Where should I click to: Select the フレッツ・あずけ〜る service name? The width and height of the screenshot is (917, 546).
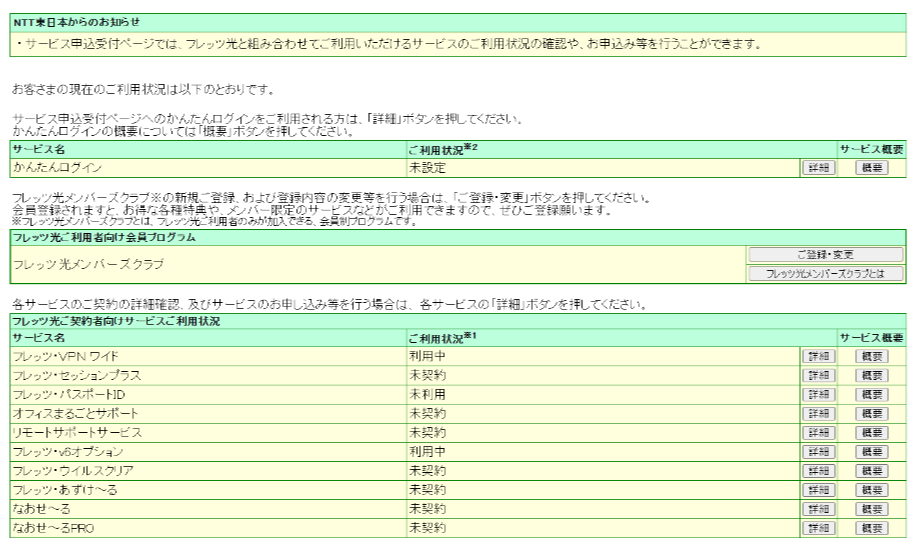click(65, 490)
